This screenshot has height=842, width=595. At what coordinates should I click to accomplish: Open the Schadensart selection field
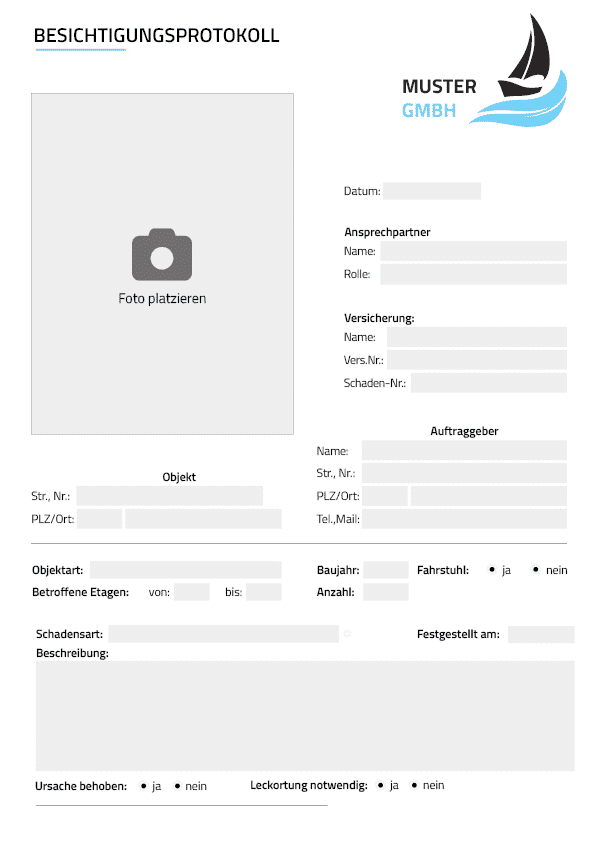223,634
